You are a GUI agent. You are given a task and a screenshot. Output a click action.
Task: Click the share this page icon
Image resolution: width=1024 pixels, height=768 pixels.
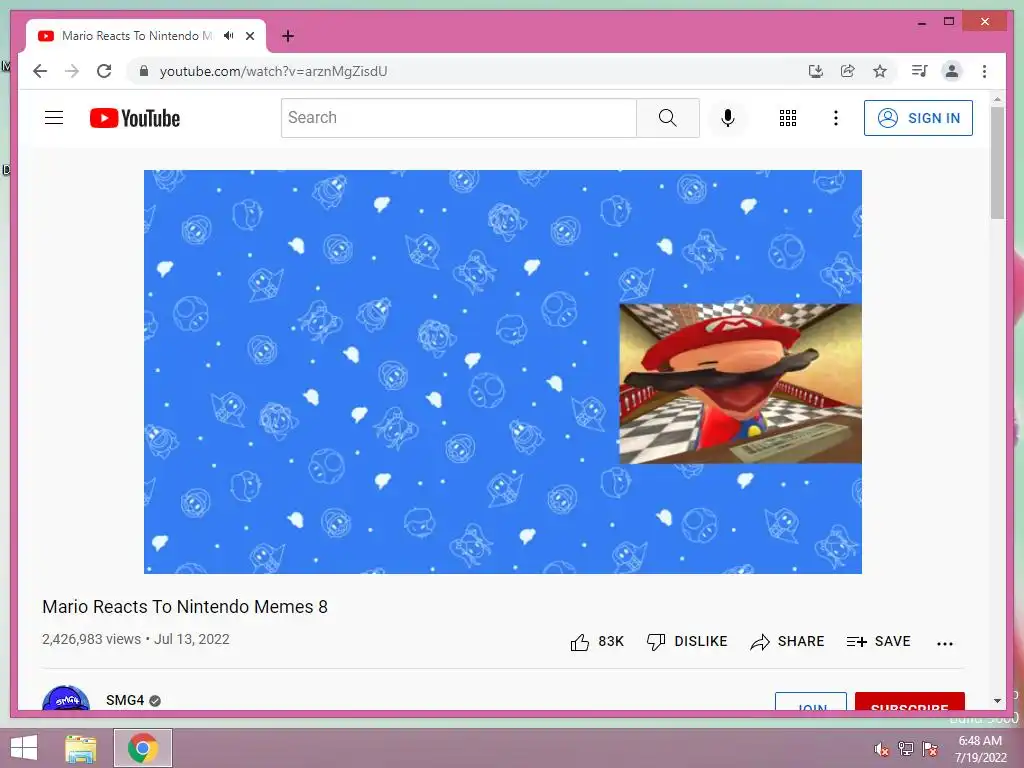(x=848, y=71)
